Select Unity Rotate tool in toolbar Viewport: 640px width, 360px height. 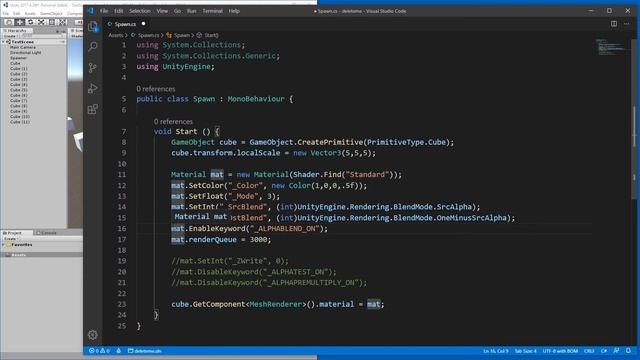click(x=30, y=22)
